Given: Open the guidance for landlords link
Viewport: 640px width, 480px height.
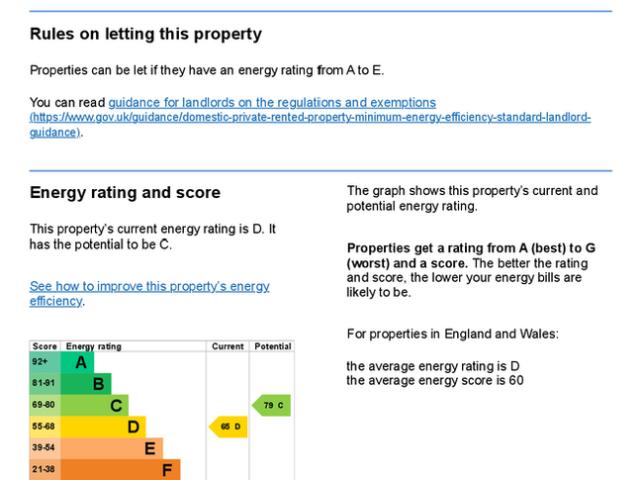Looking at the screenshot, I should (x=272, y=102).
